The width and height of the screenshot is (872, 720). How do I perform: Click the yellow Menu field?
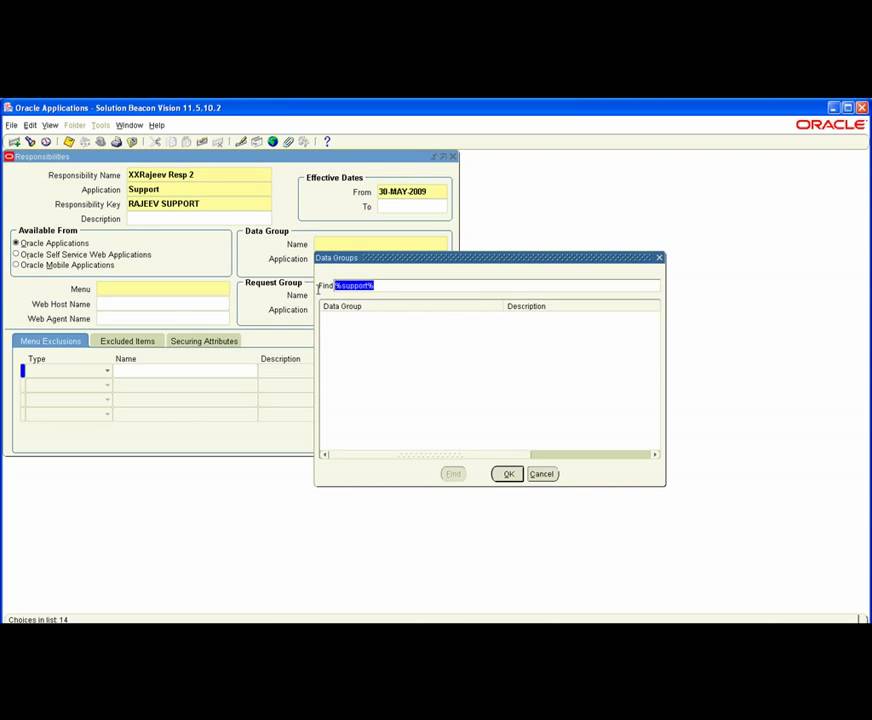point(163,289)
